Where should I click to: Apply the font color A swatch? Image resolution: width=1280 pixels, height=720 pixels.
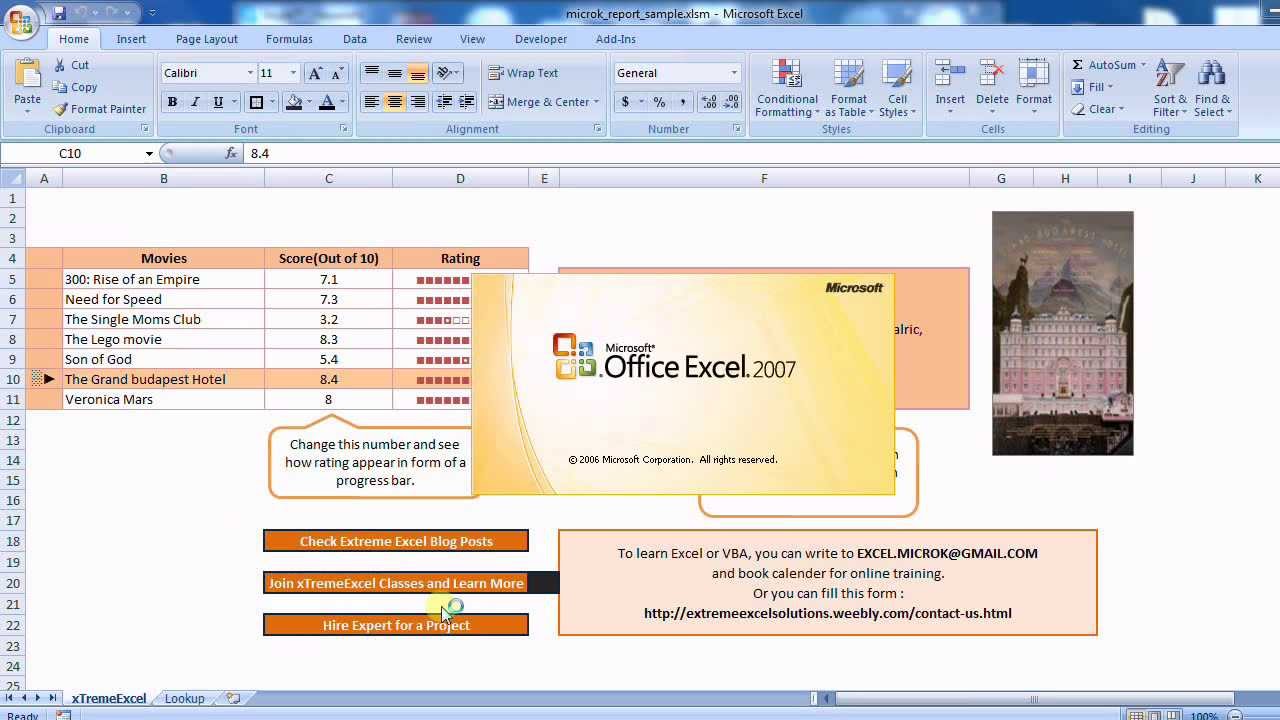click(326, 102)
